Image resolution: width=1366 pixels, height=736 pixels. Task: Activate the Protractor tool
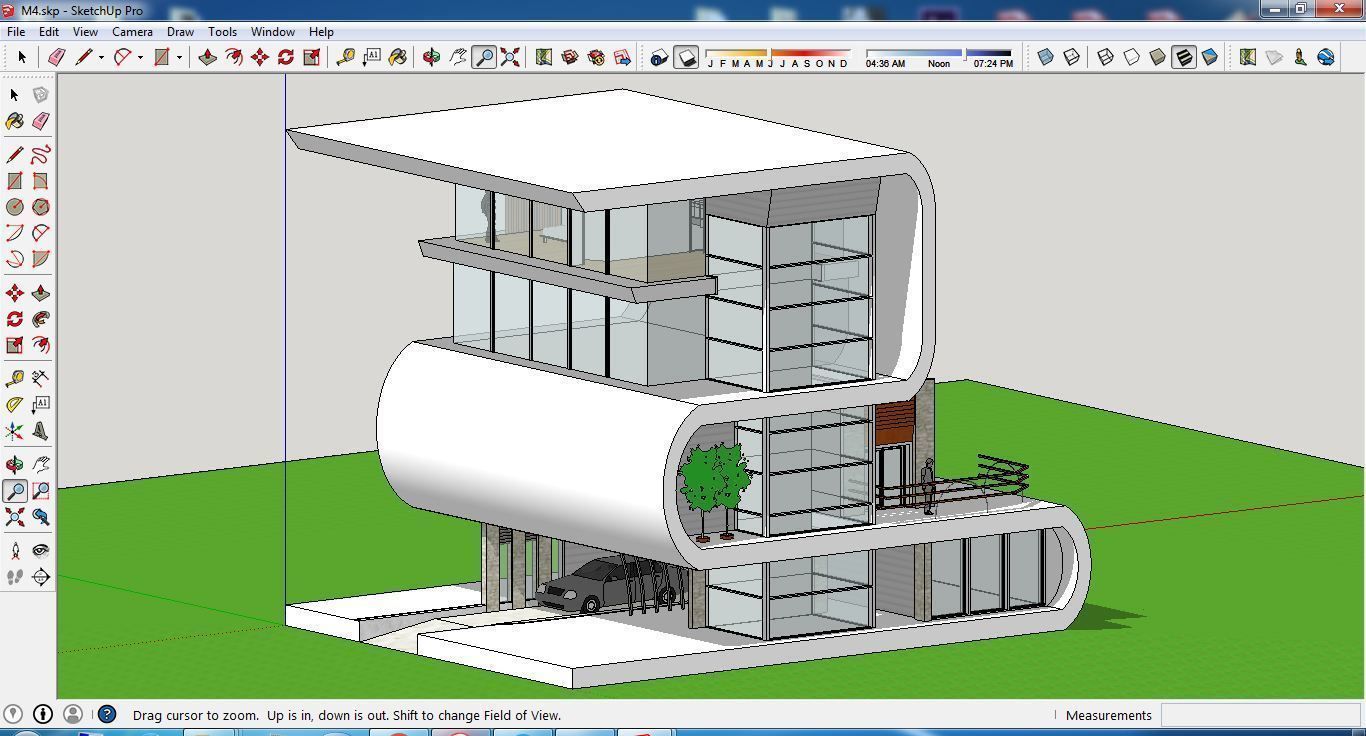pyautogui.click(x=14, y=404)
